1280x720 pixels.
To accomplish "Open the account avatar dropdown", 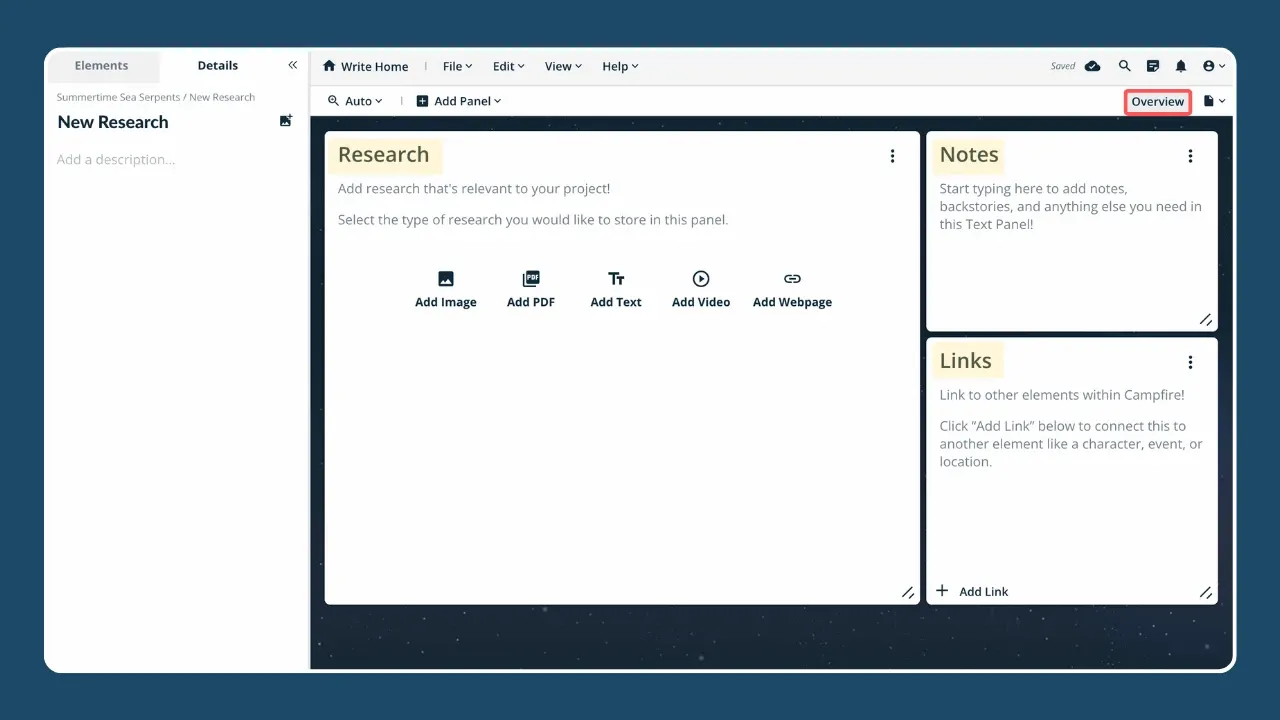I will point(1212,65).
